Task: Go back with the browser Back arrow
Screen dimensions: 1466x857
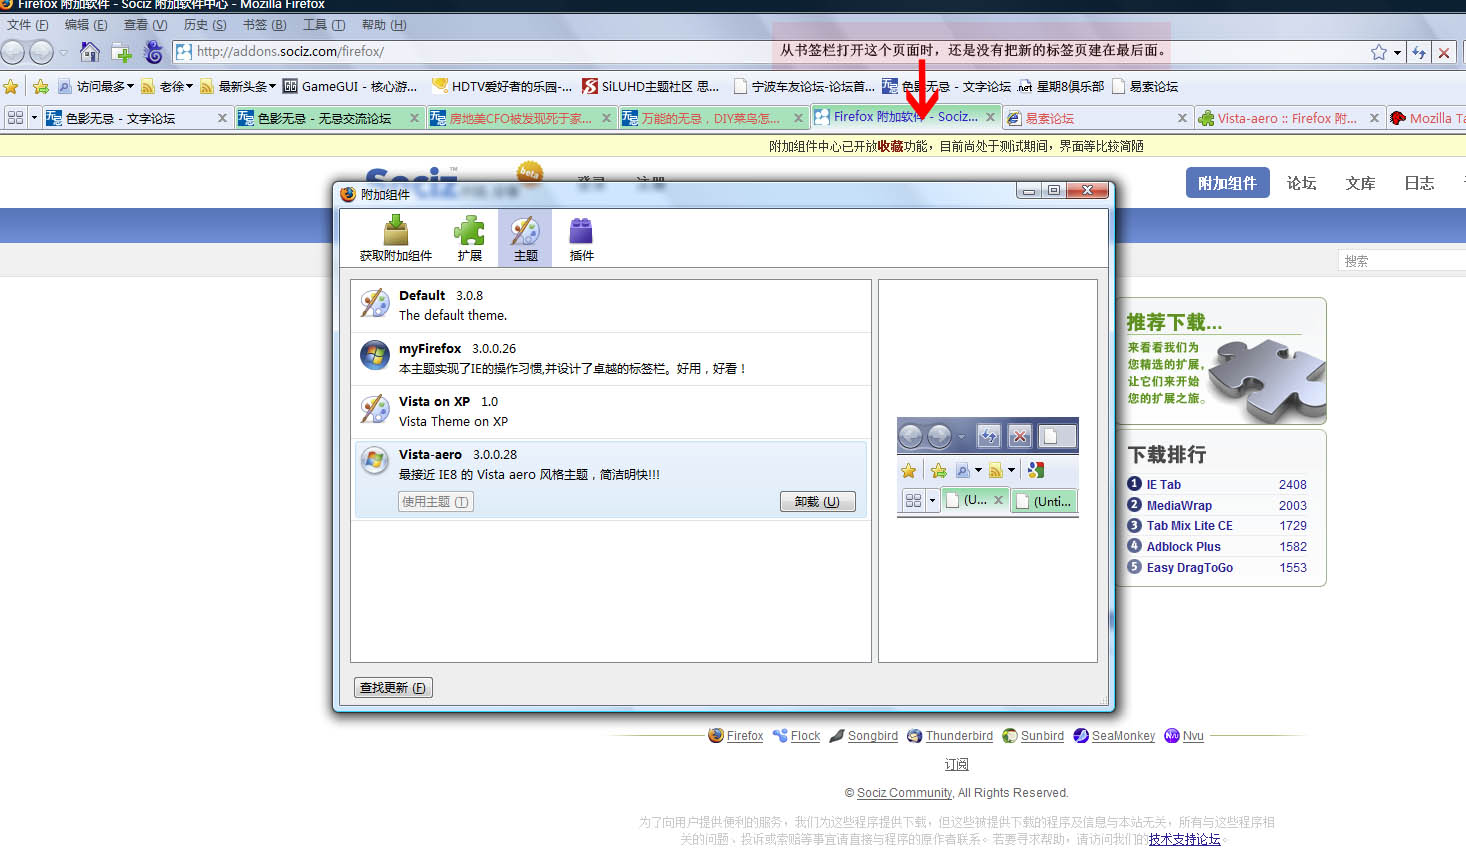Action: (13, 52)
